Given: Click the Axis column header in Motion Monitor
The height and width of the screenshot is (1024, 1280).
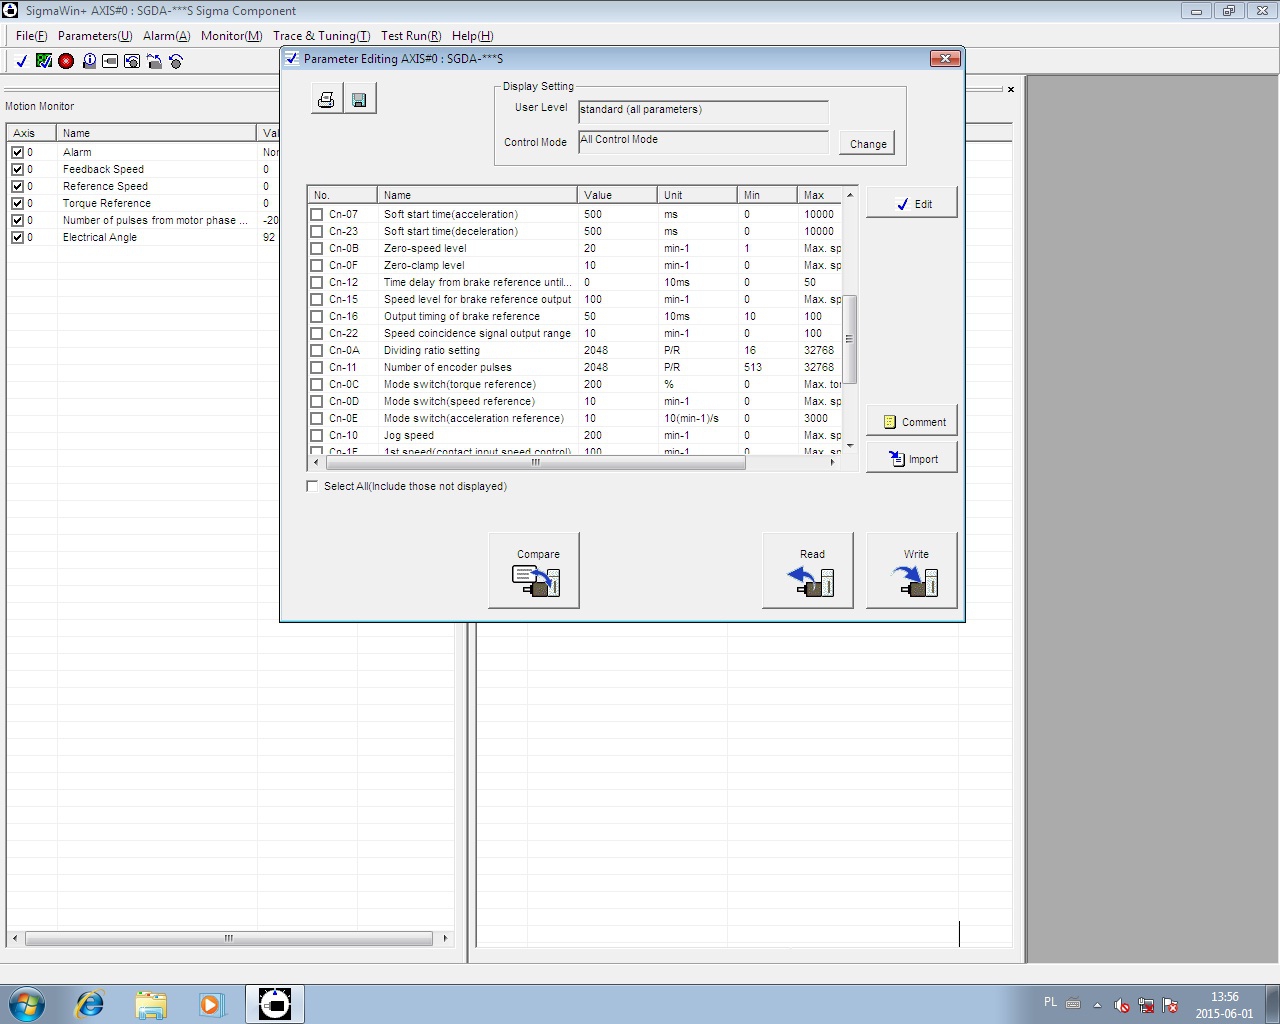Looking at the screenshot, I should (32, 133).
